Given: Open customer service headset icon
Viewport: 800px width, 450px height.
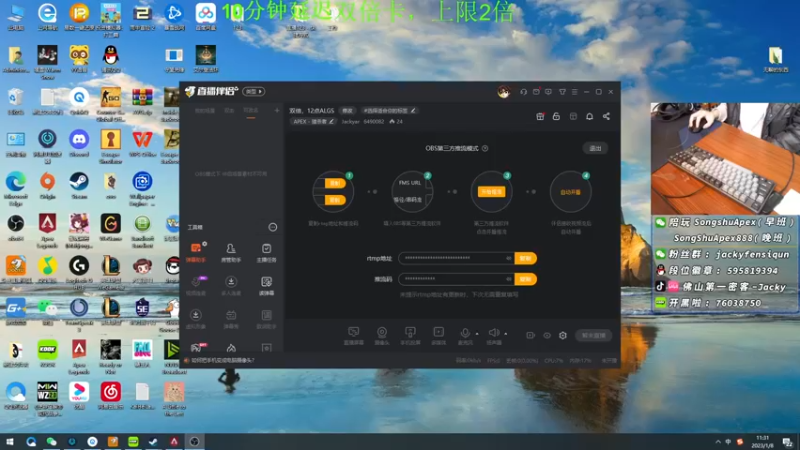Looking at the screenshot, I should [x=523, y=92].
